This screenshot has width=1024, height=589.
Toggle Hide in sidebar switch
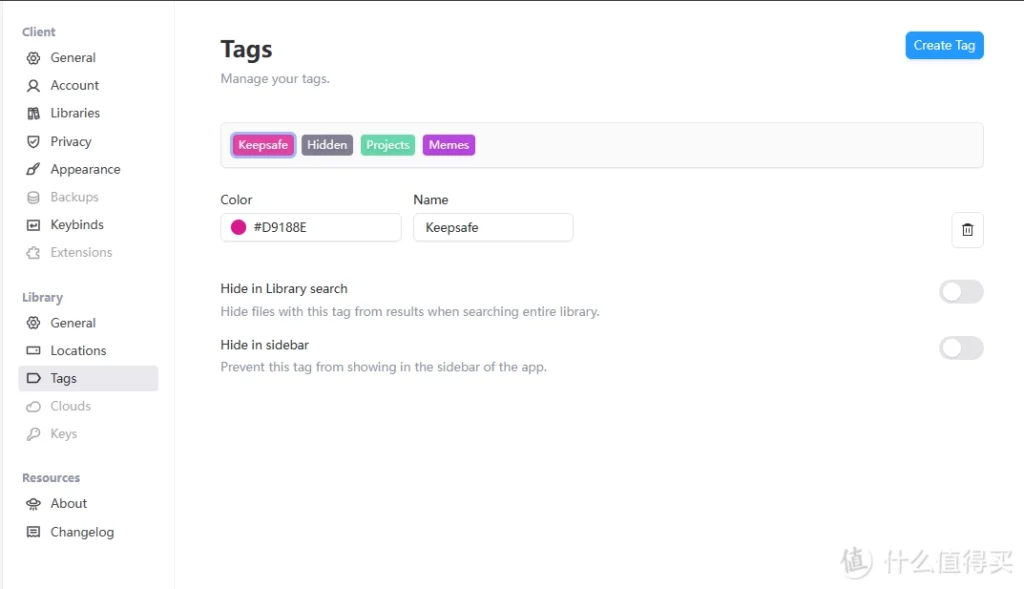[x=961, y=348]
